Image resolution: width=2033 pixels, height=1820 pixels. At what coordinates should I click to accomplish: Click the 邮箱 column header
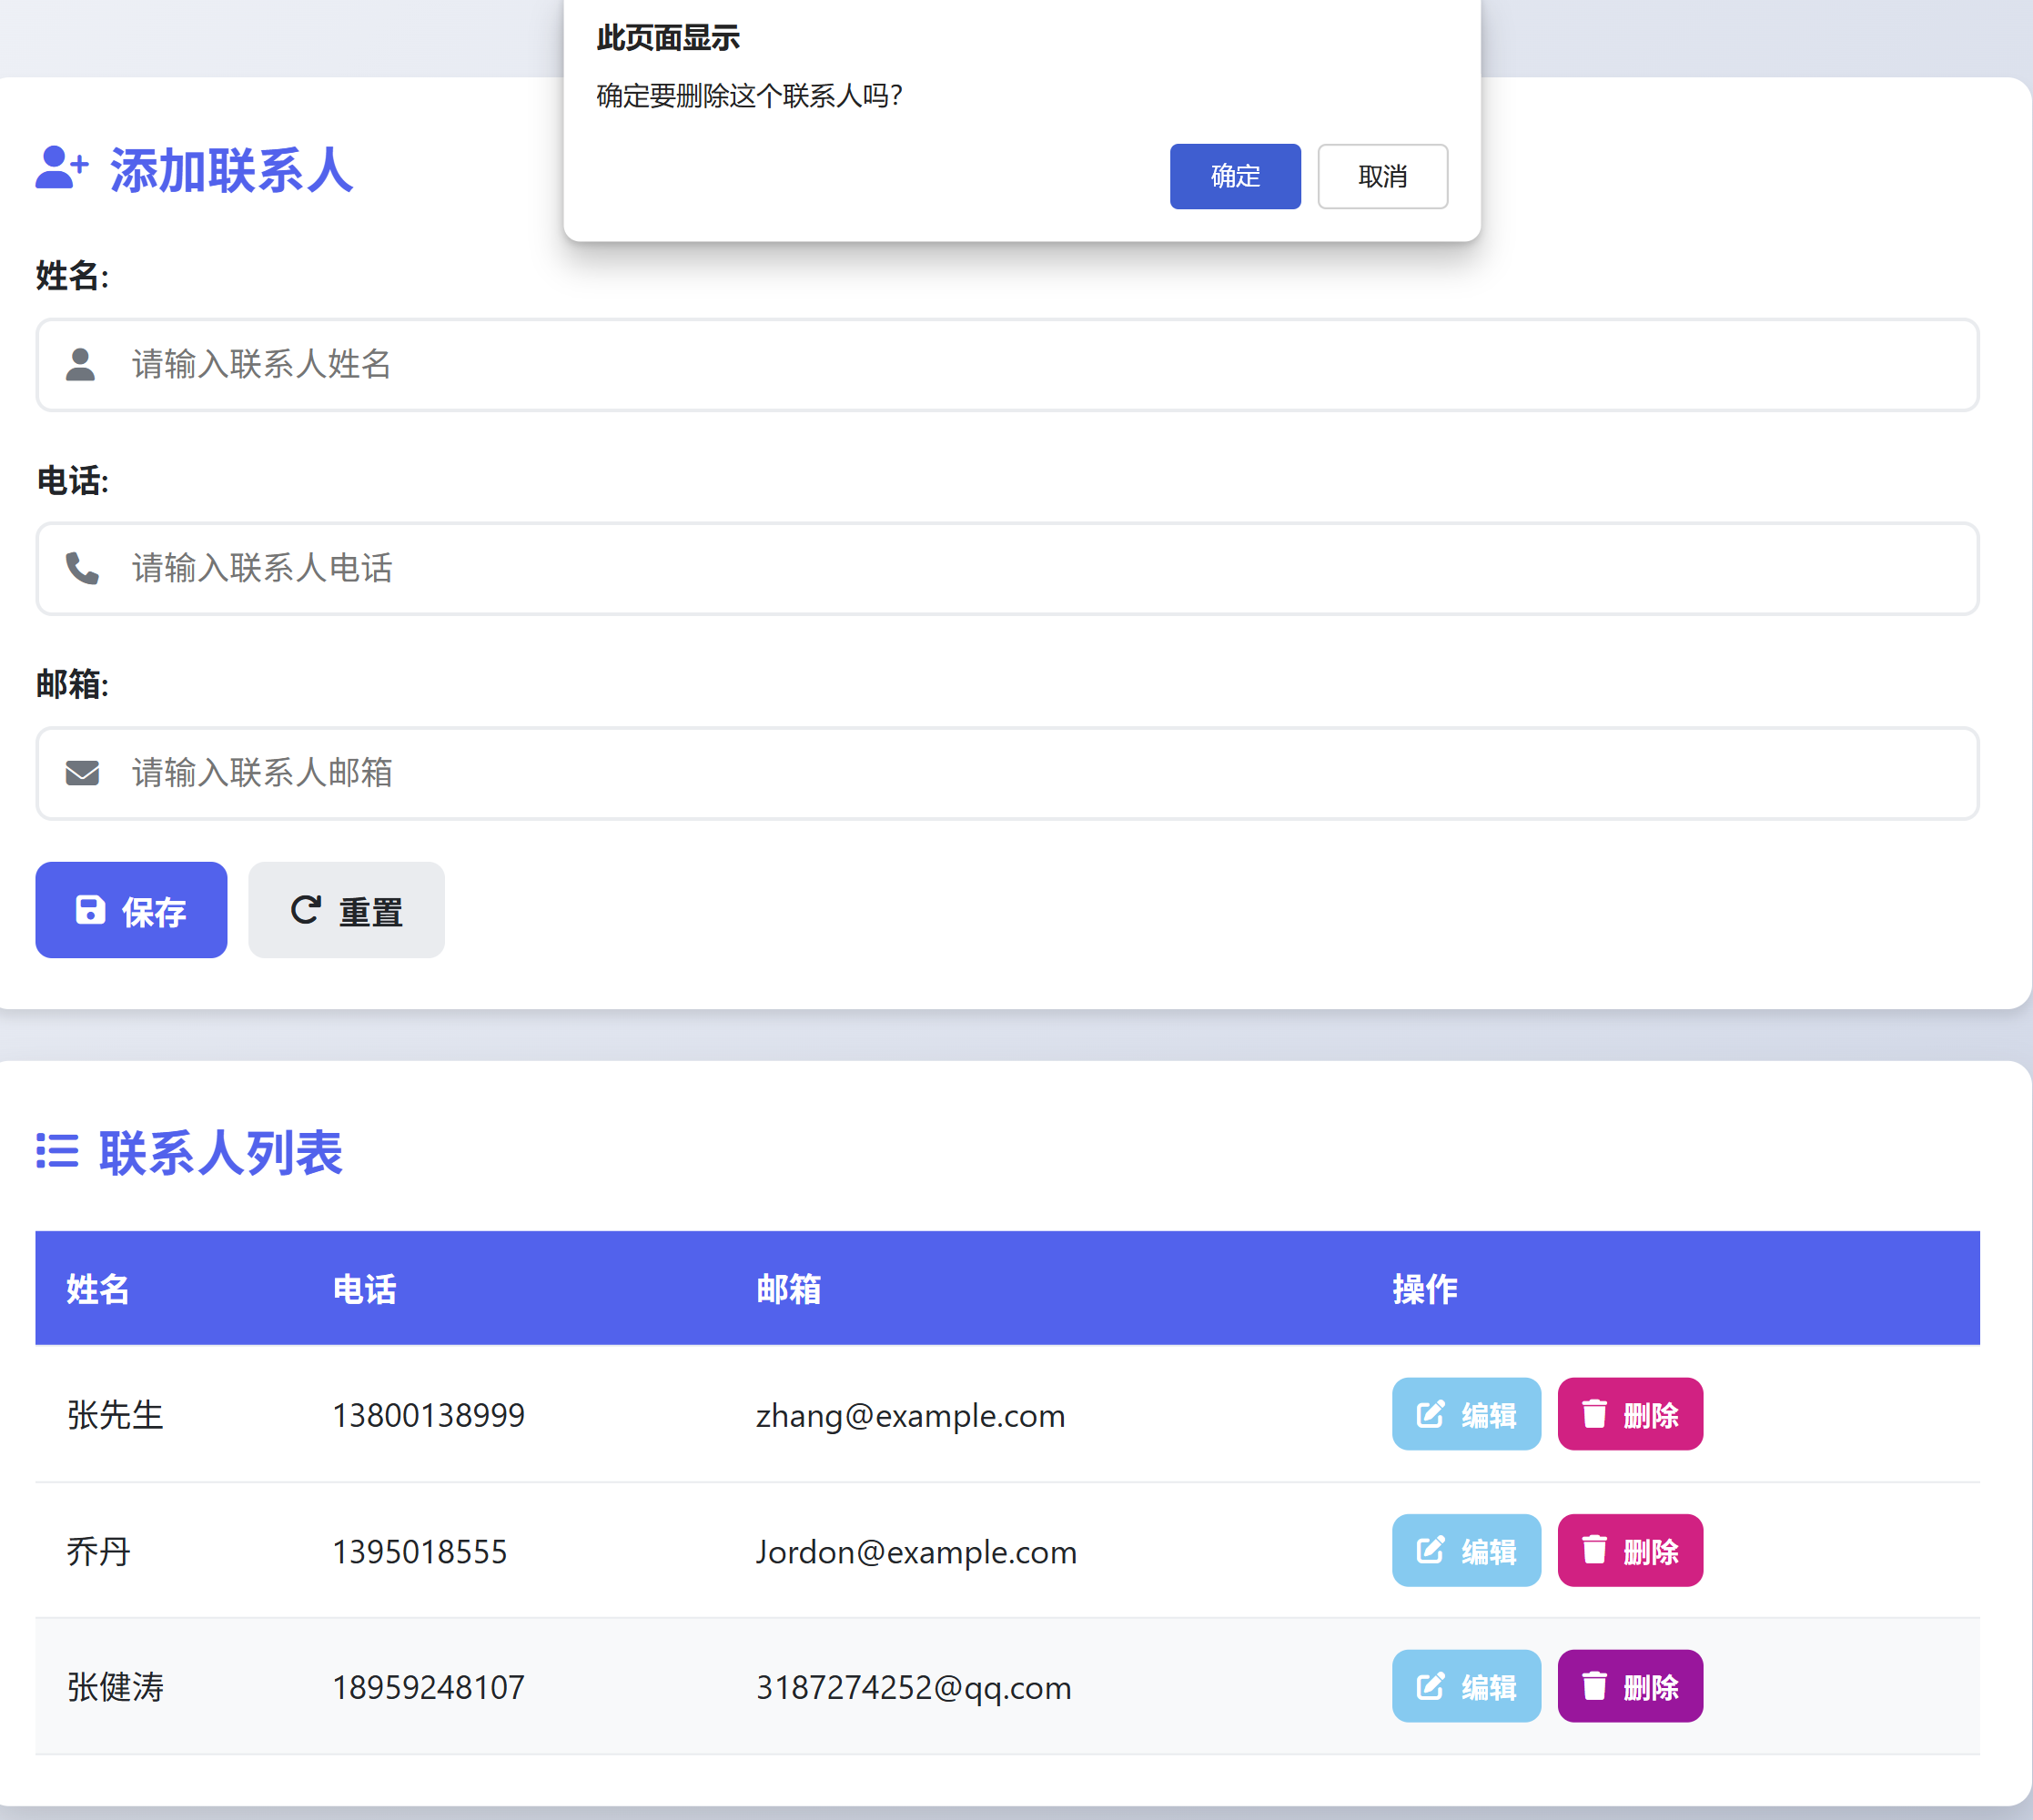[x=788, y=1289]
